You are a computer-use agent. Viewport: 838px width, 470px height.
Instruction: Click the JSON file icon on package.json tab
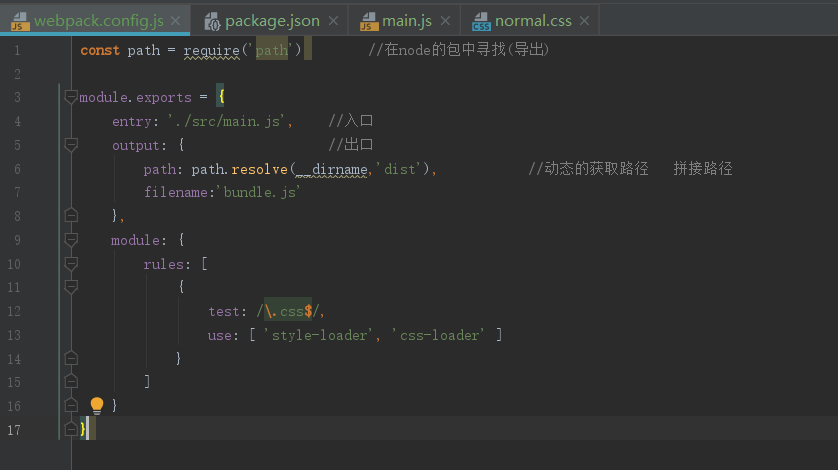point(212,21)
